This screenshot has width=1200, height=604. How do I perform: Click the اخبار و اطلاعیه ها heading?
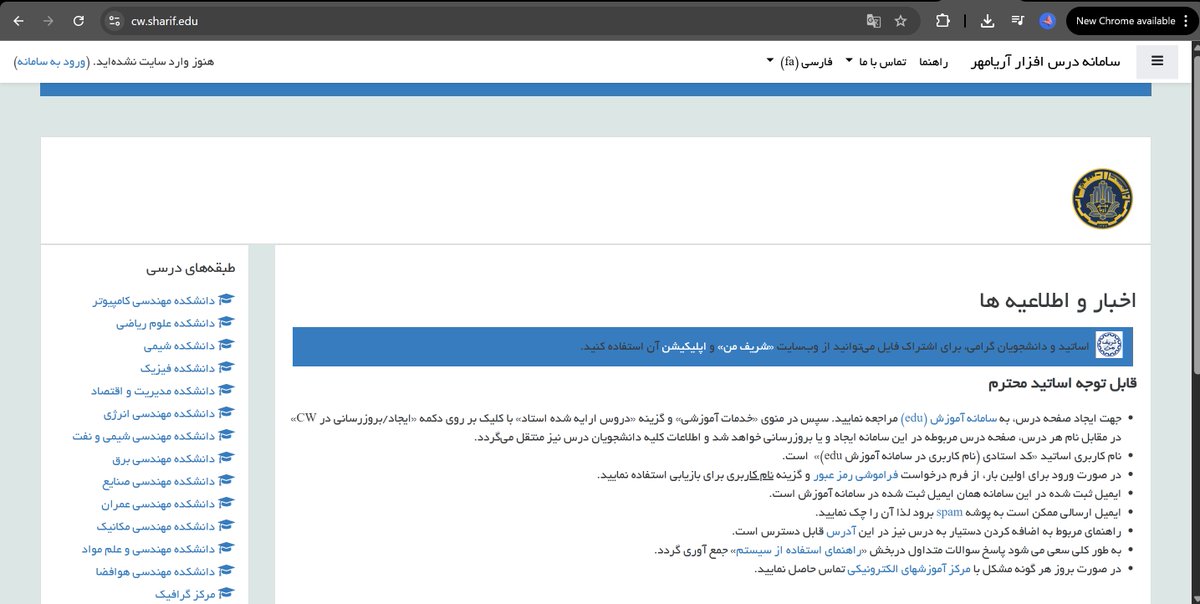pyautogui.click(x=1058, y=300)
